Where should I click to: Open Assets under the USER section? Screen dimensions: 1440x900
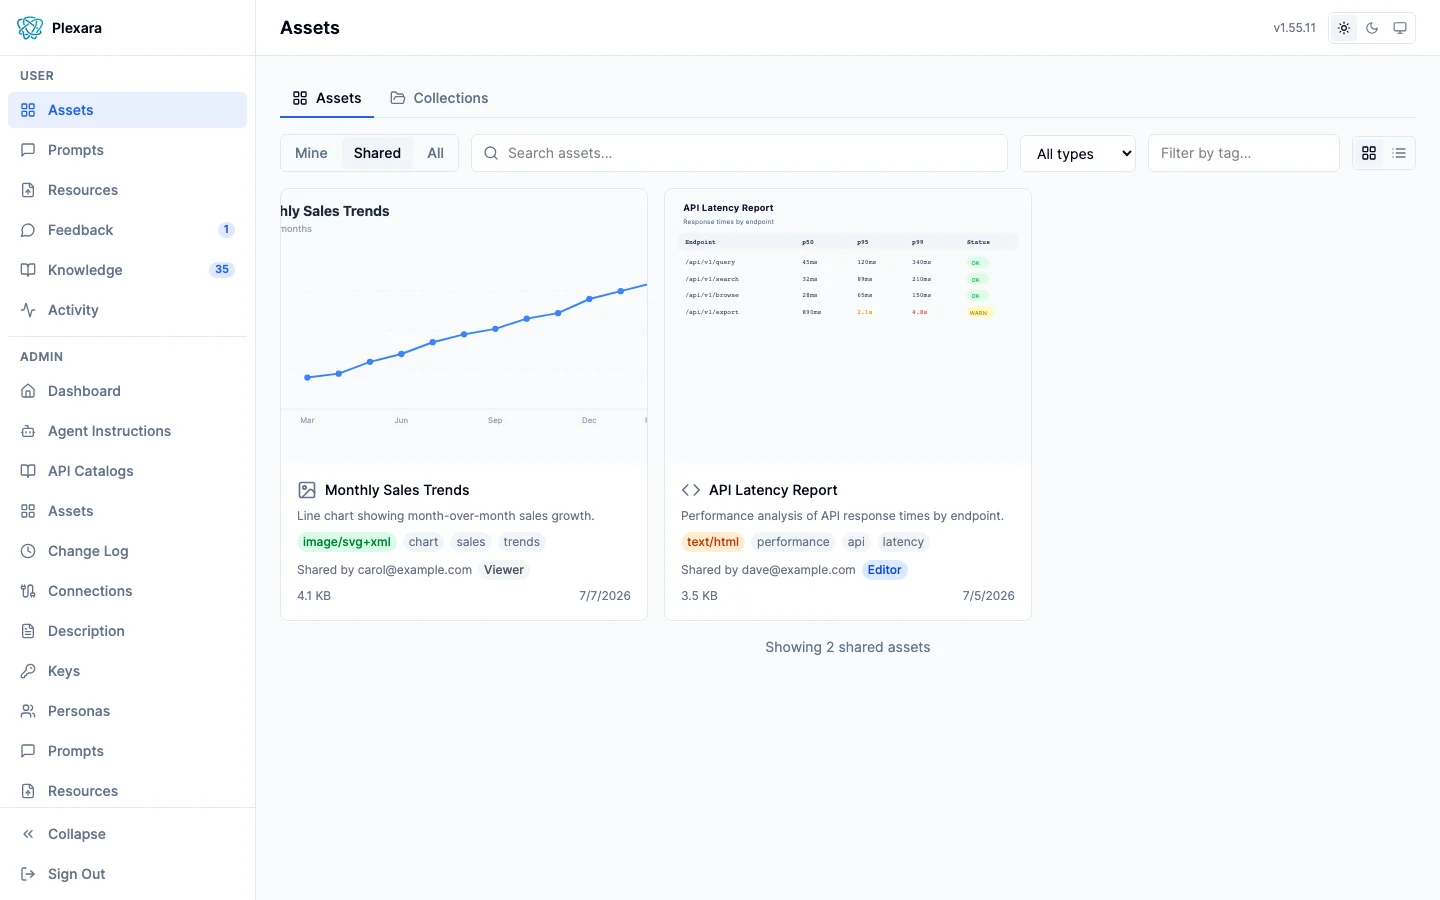coord(127,110)
